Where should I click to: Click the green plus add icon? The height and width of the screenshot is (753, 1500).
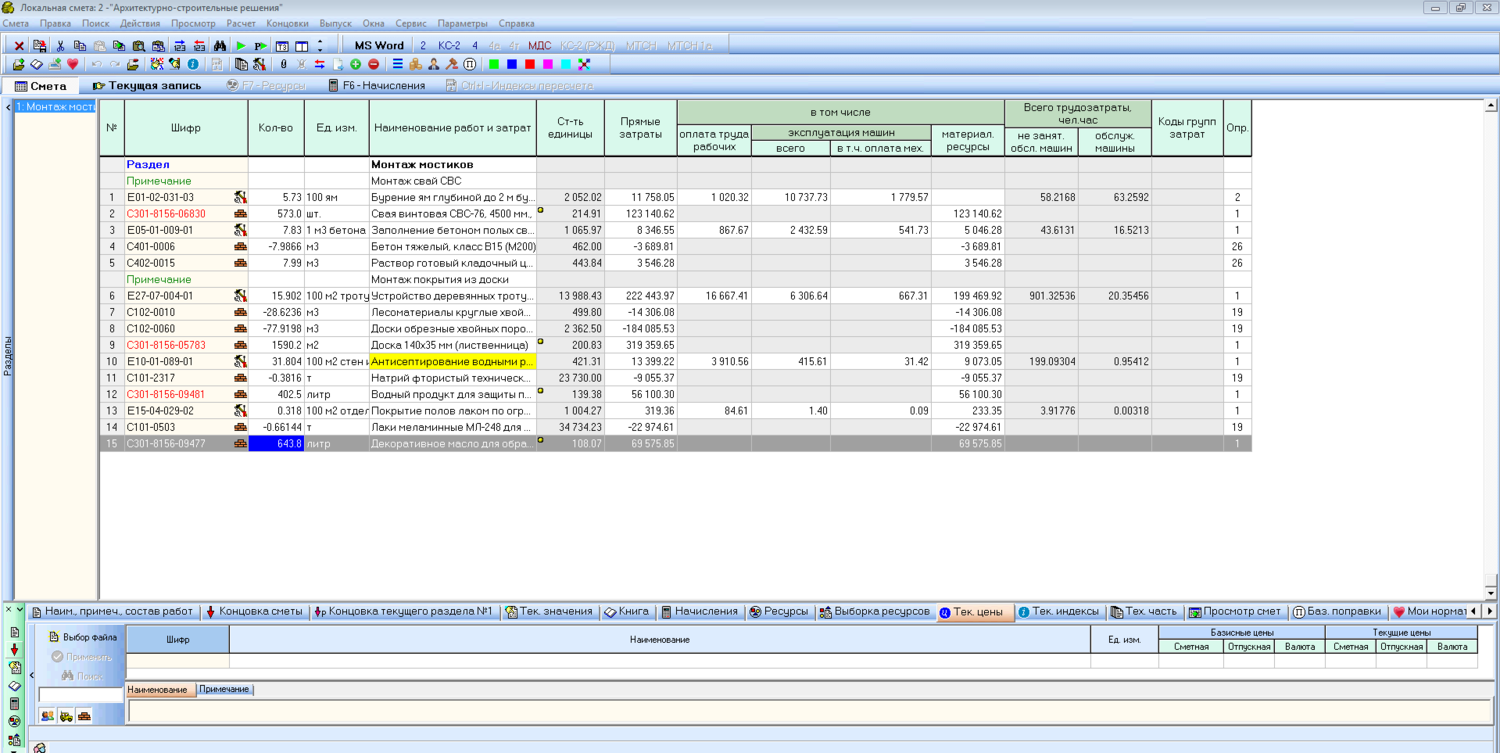[x=356, y=64]
